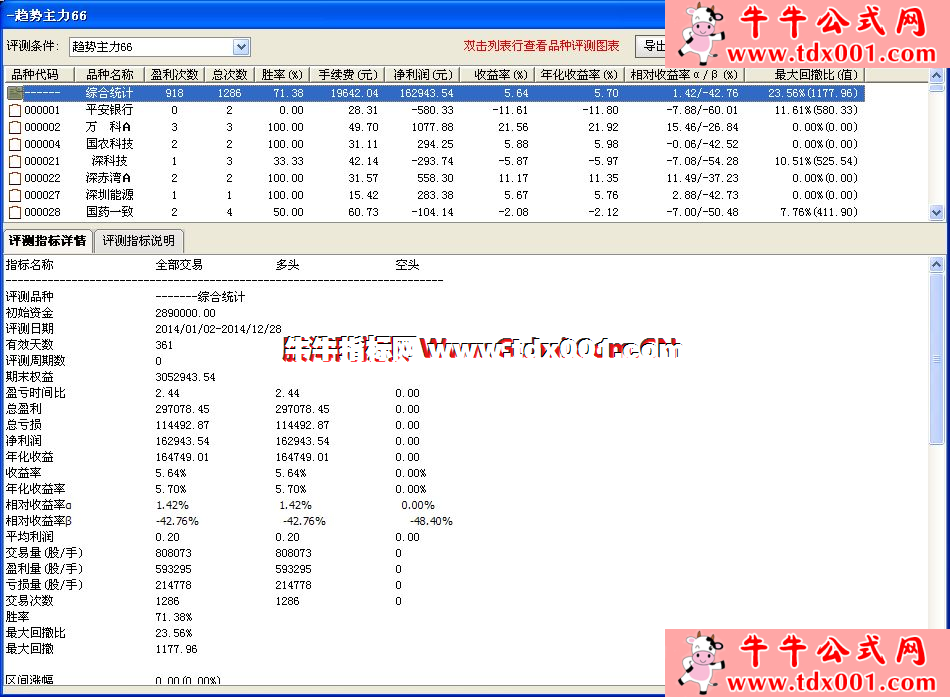
Task: Select the 深赤湾A row name
Action: click(108, 178)
